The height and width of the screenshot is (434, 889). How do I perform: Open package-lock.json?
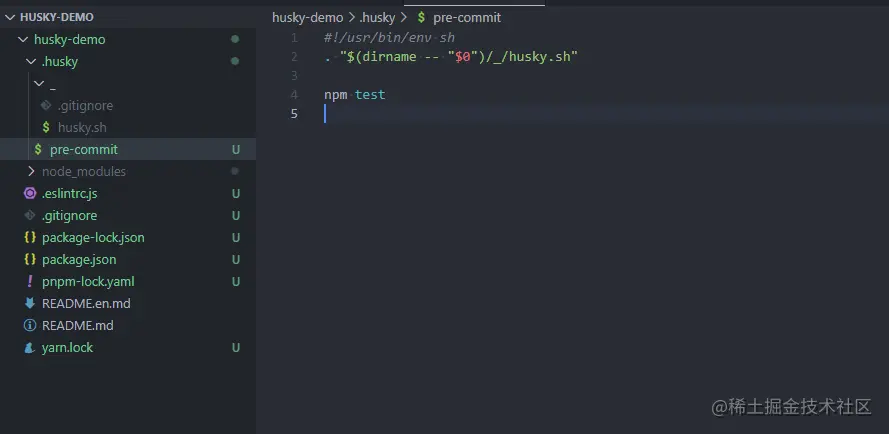[x=93, y=238]
